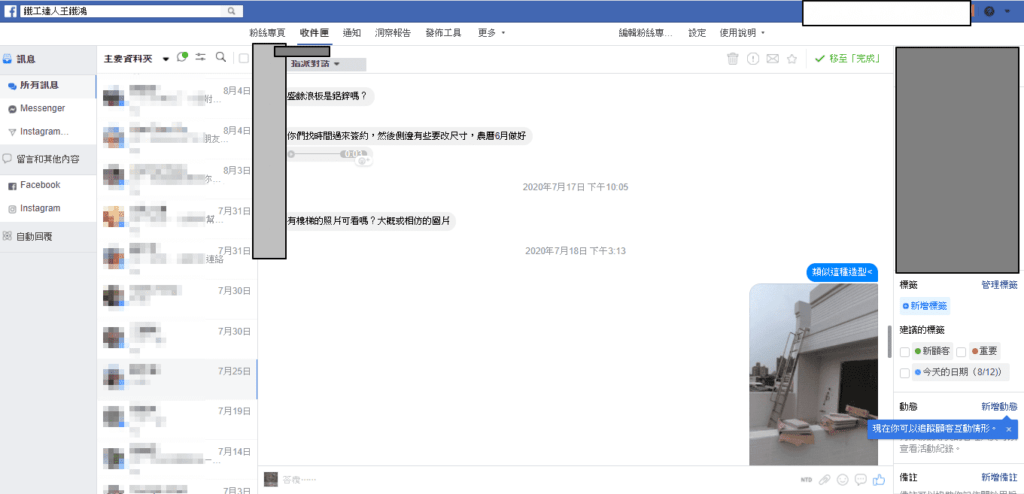Click the 管理標籤 link

pyautogui.click(x=999, y=285)
